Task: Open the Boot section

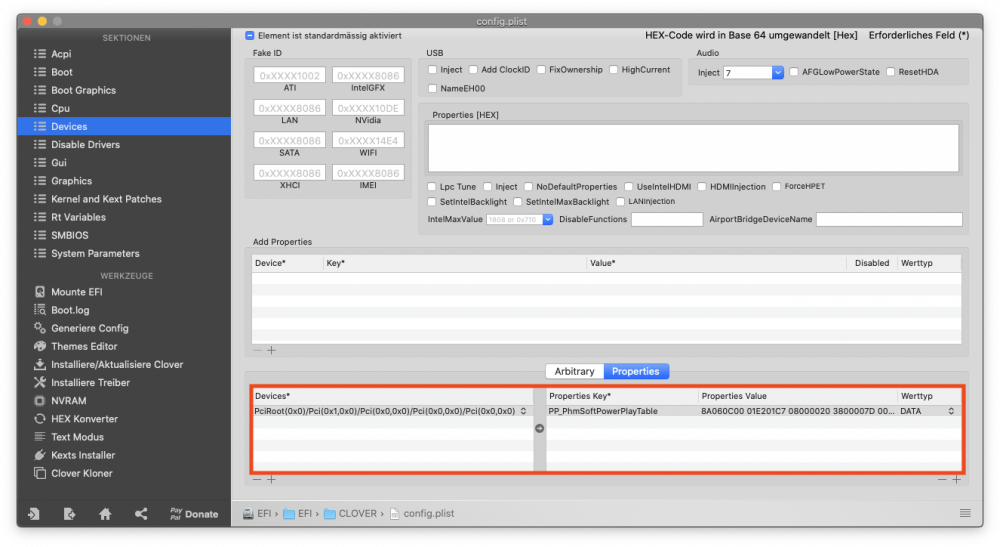Action: 62,72
